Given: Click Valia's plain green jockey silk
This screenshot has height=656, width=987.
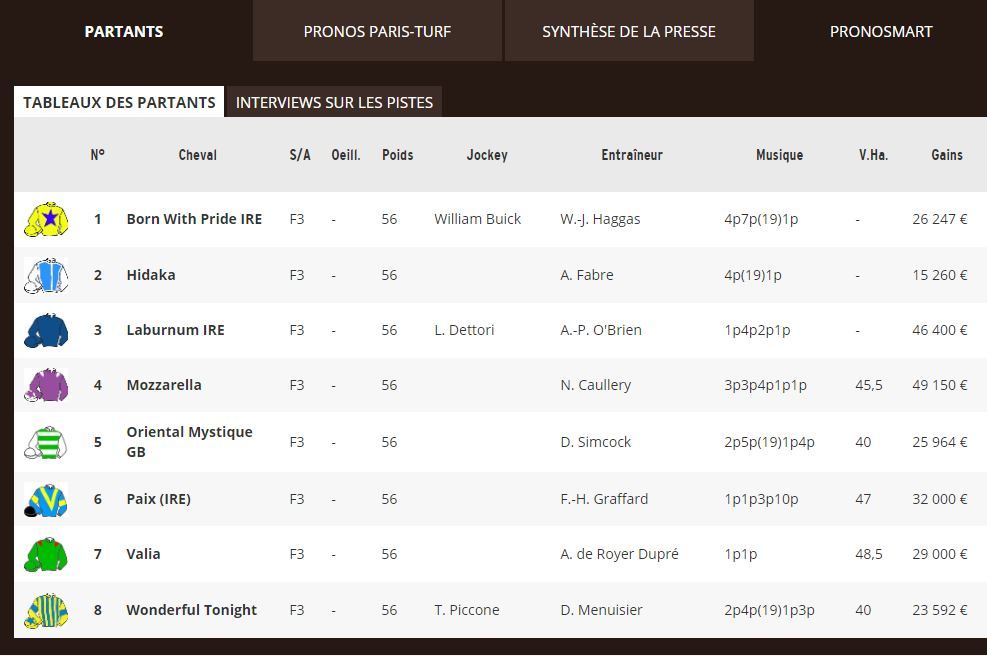Looking at the screenshot, I should (46, 554).
